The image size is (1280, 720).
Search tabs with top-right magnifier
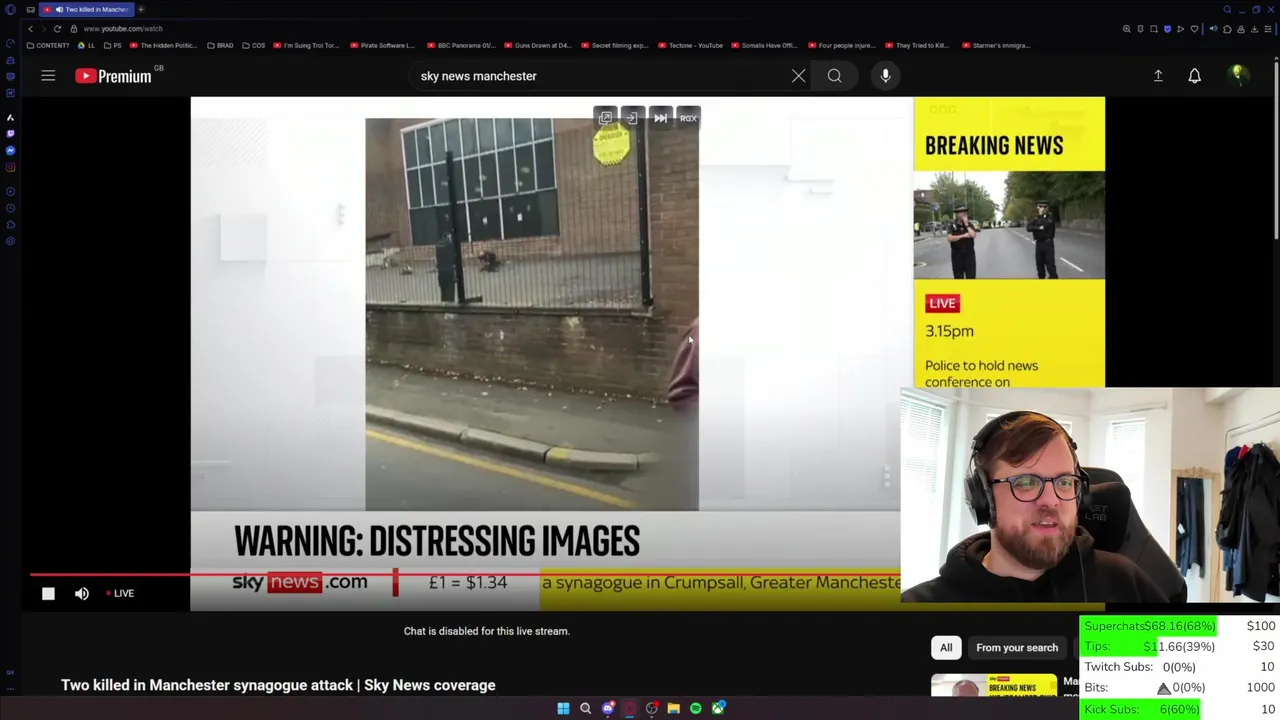click(1227, 9)
